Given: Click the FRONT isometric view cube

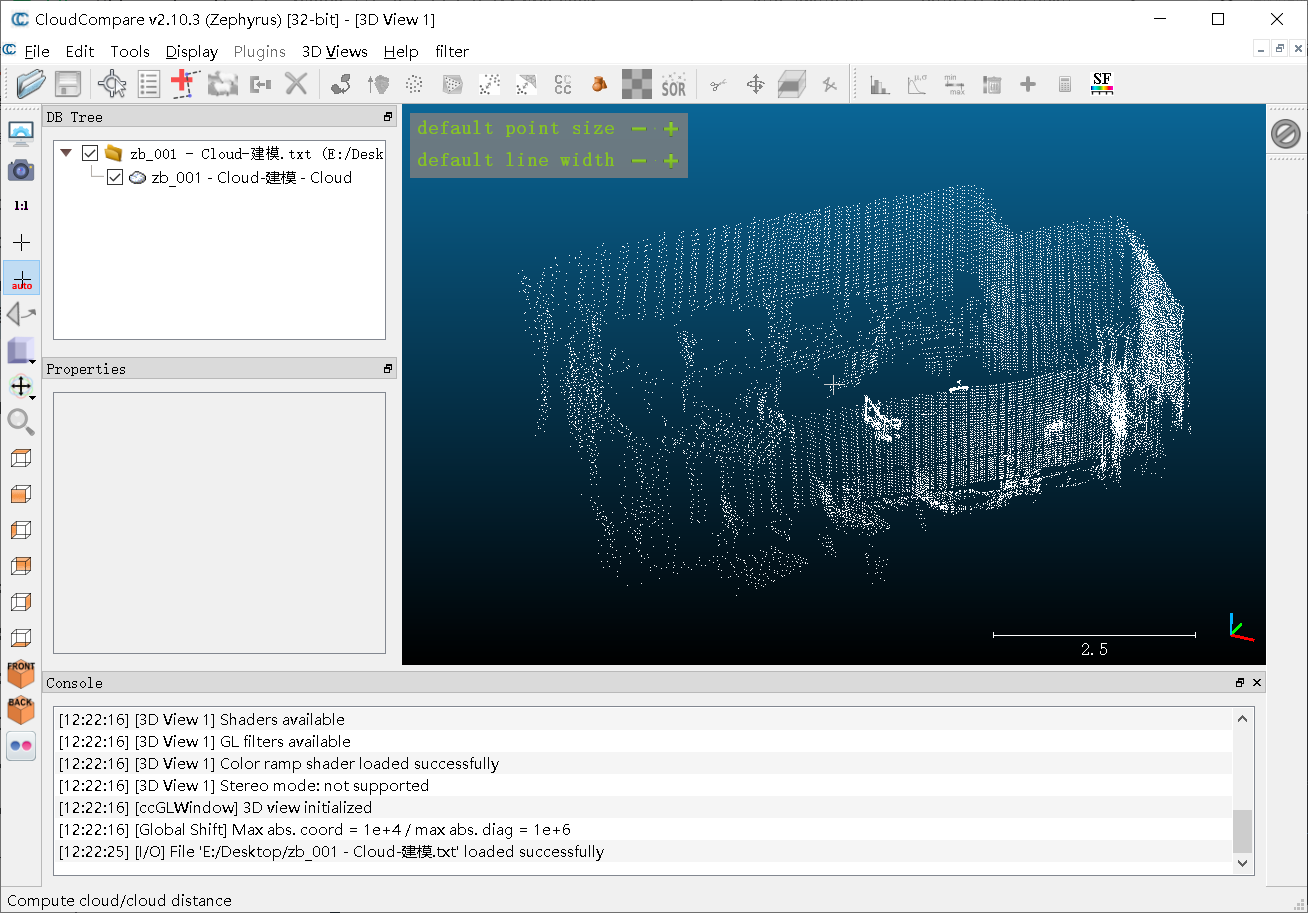Looking at the screenshot, I should (x=21, y=673).
